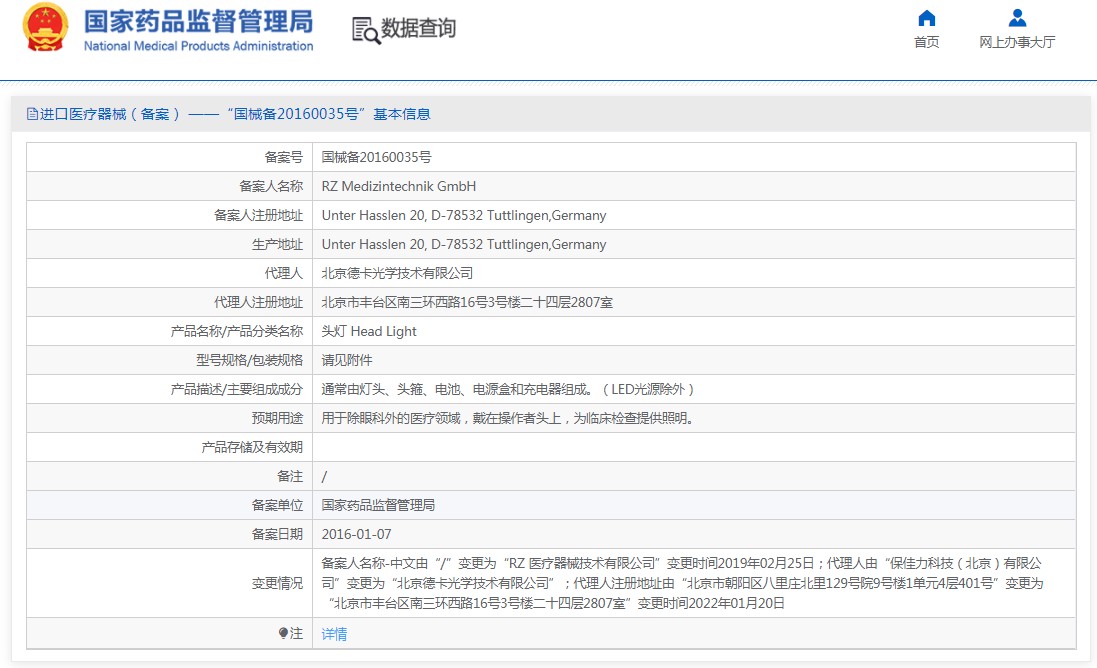The width and height of the screenshot is (1097, 668).
Task: Click the document icon beside 进口医疗器械
Action: tap(32, 114)
